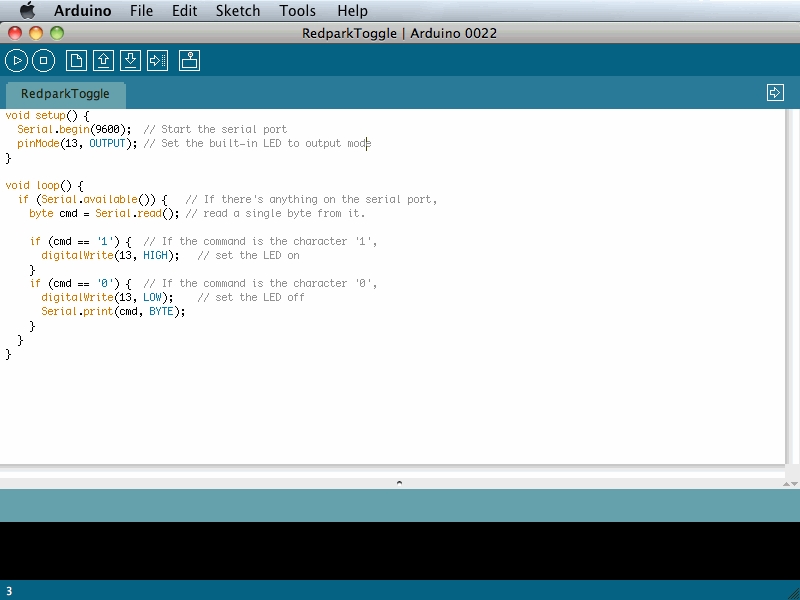Screen dimensions: 800x600
Task: Open the tab menu arrow button
Action: pos(775,93)
